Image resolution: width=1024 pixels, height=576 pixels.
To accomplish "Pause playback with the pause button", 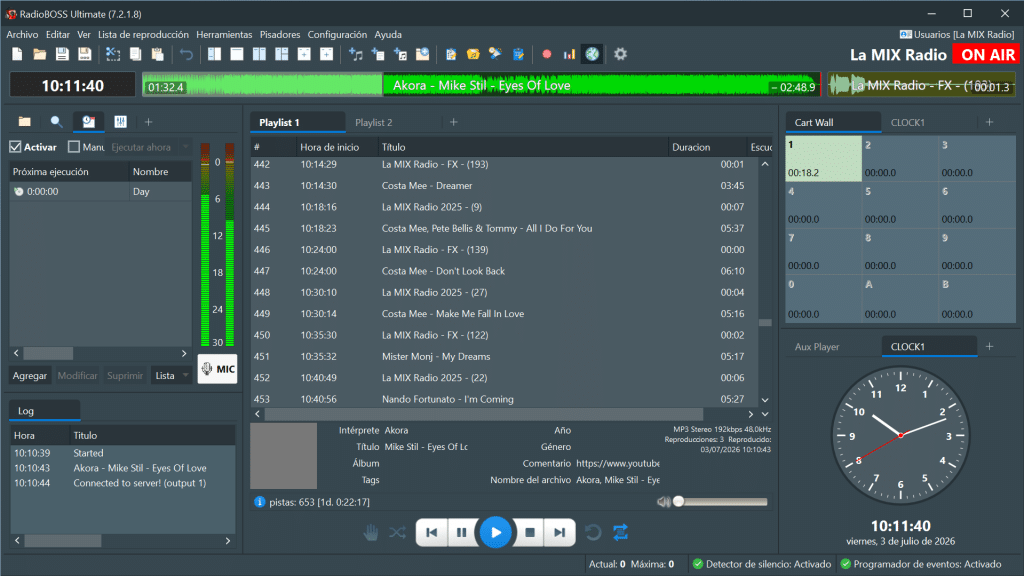I will (x=461, y=532).
